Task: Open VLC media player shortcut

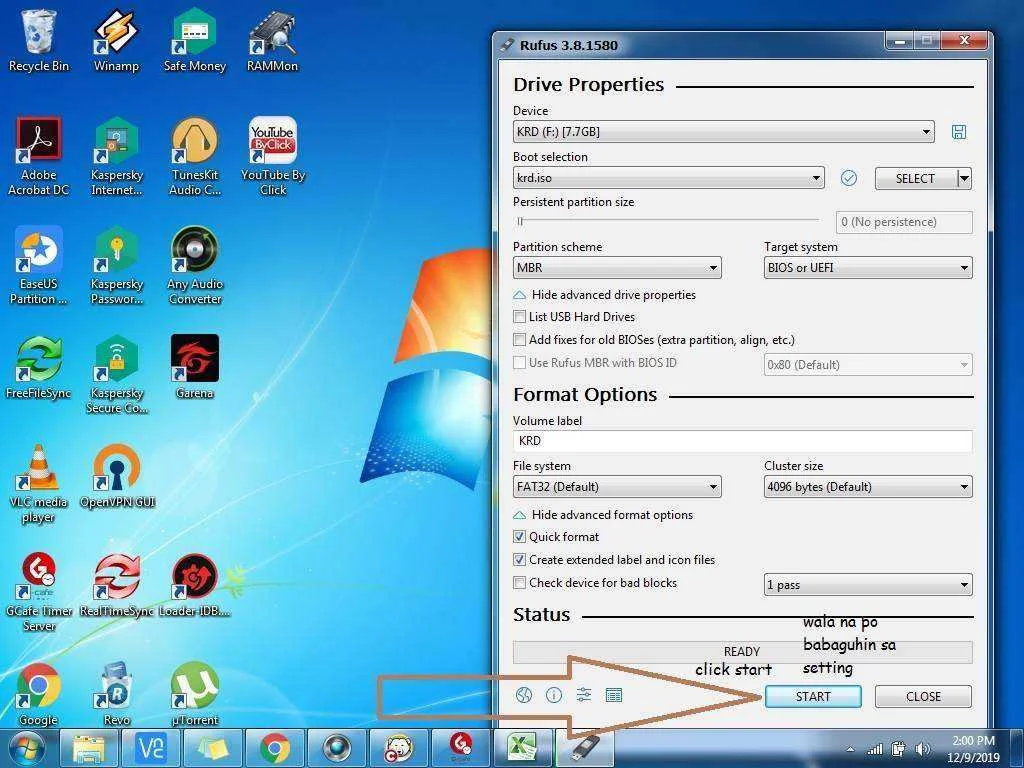Action: [x=39, y=484]
